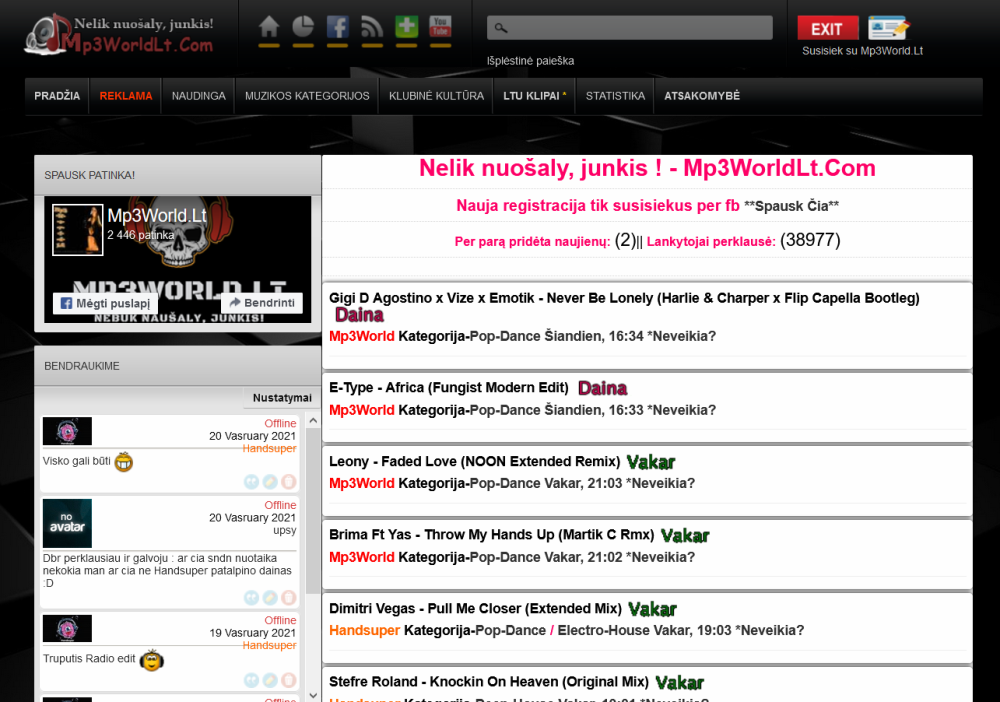Click the green plus icon in the header
The height and width of the screenshot is (702, 1000).
[406, 27]
